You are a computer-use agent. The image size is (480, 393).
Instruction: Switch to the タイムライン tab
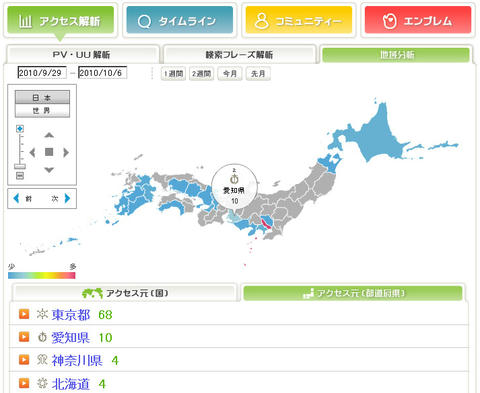tap(180, 20)
